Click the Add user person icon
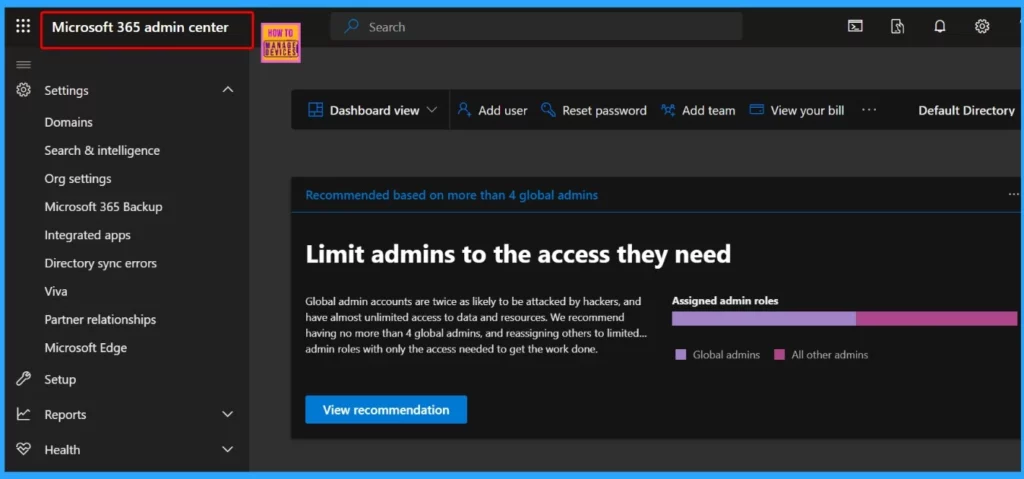The width and height of the screenshot is (1024, 479). pyautogui.click(x=464, y=110)
